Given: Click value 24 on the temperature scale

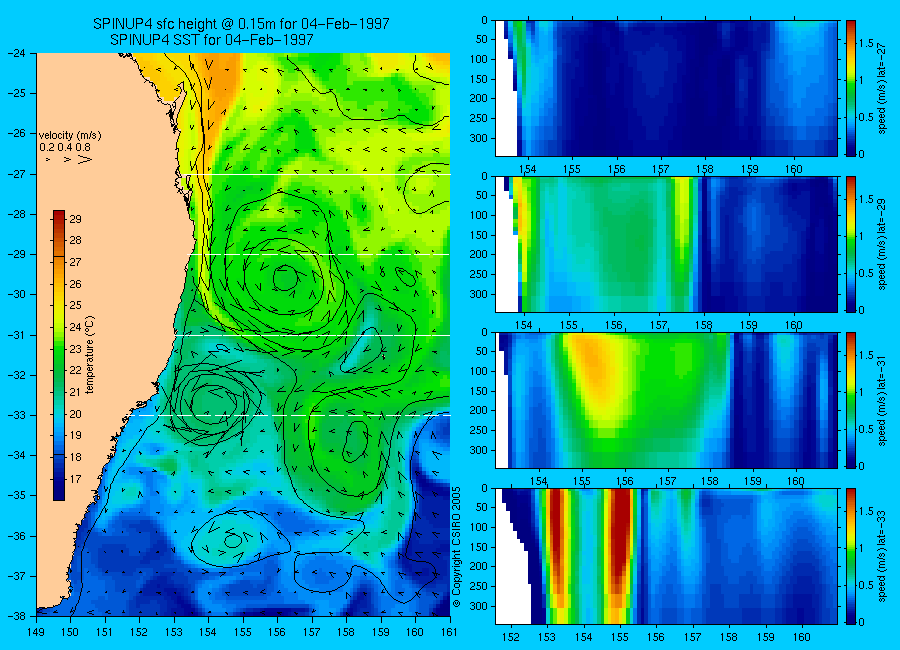Looking at the screenshot, I should pyautogui.click(x=75, y=327).
